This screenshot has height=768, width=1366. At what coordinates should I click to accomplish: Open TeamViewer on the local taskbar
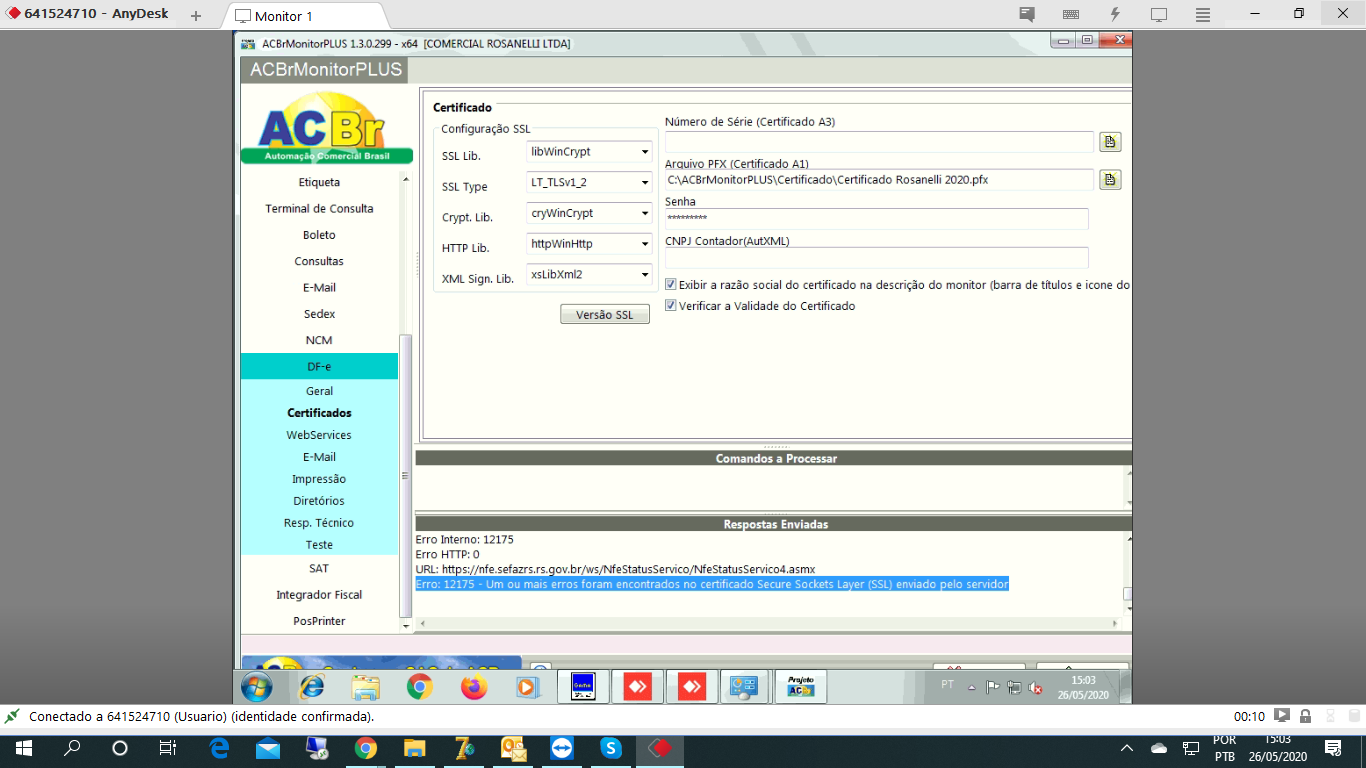[562, 748]
